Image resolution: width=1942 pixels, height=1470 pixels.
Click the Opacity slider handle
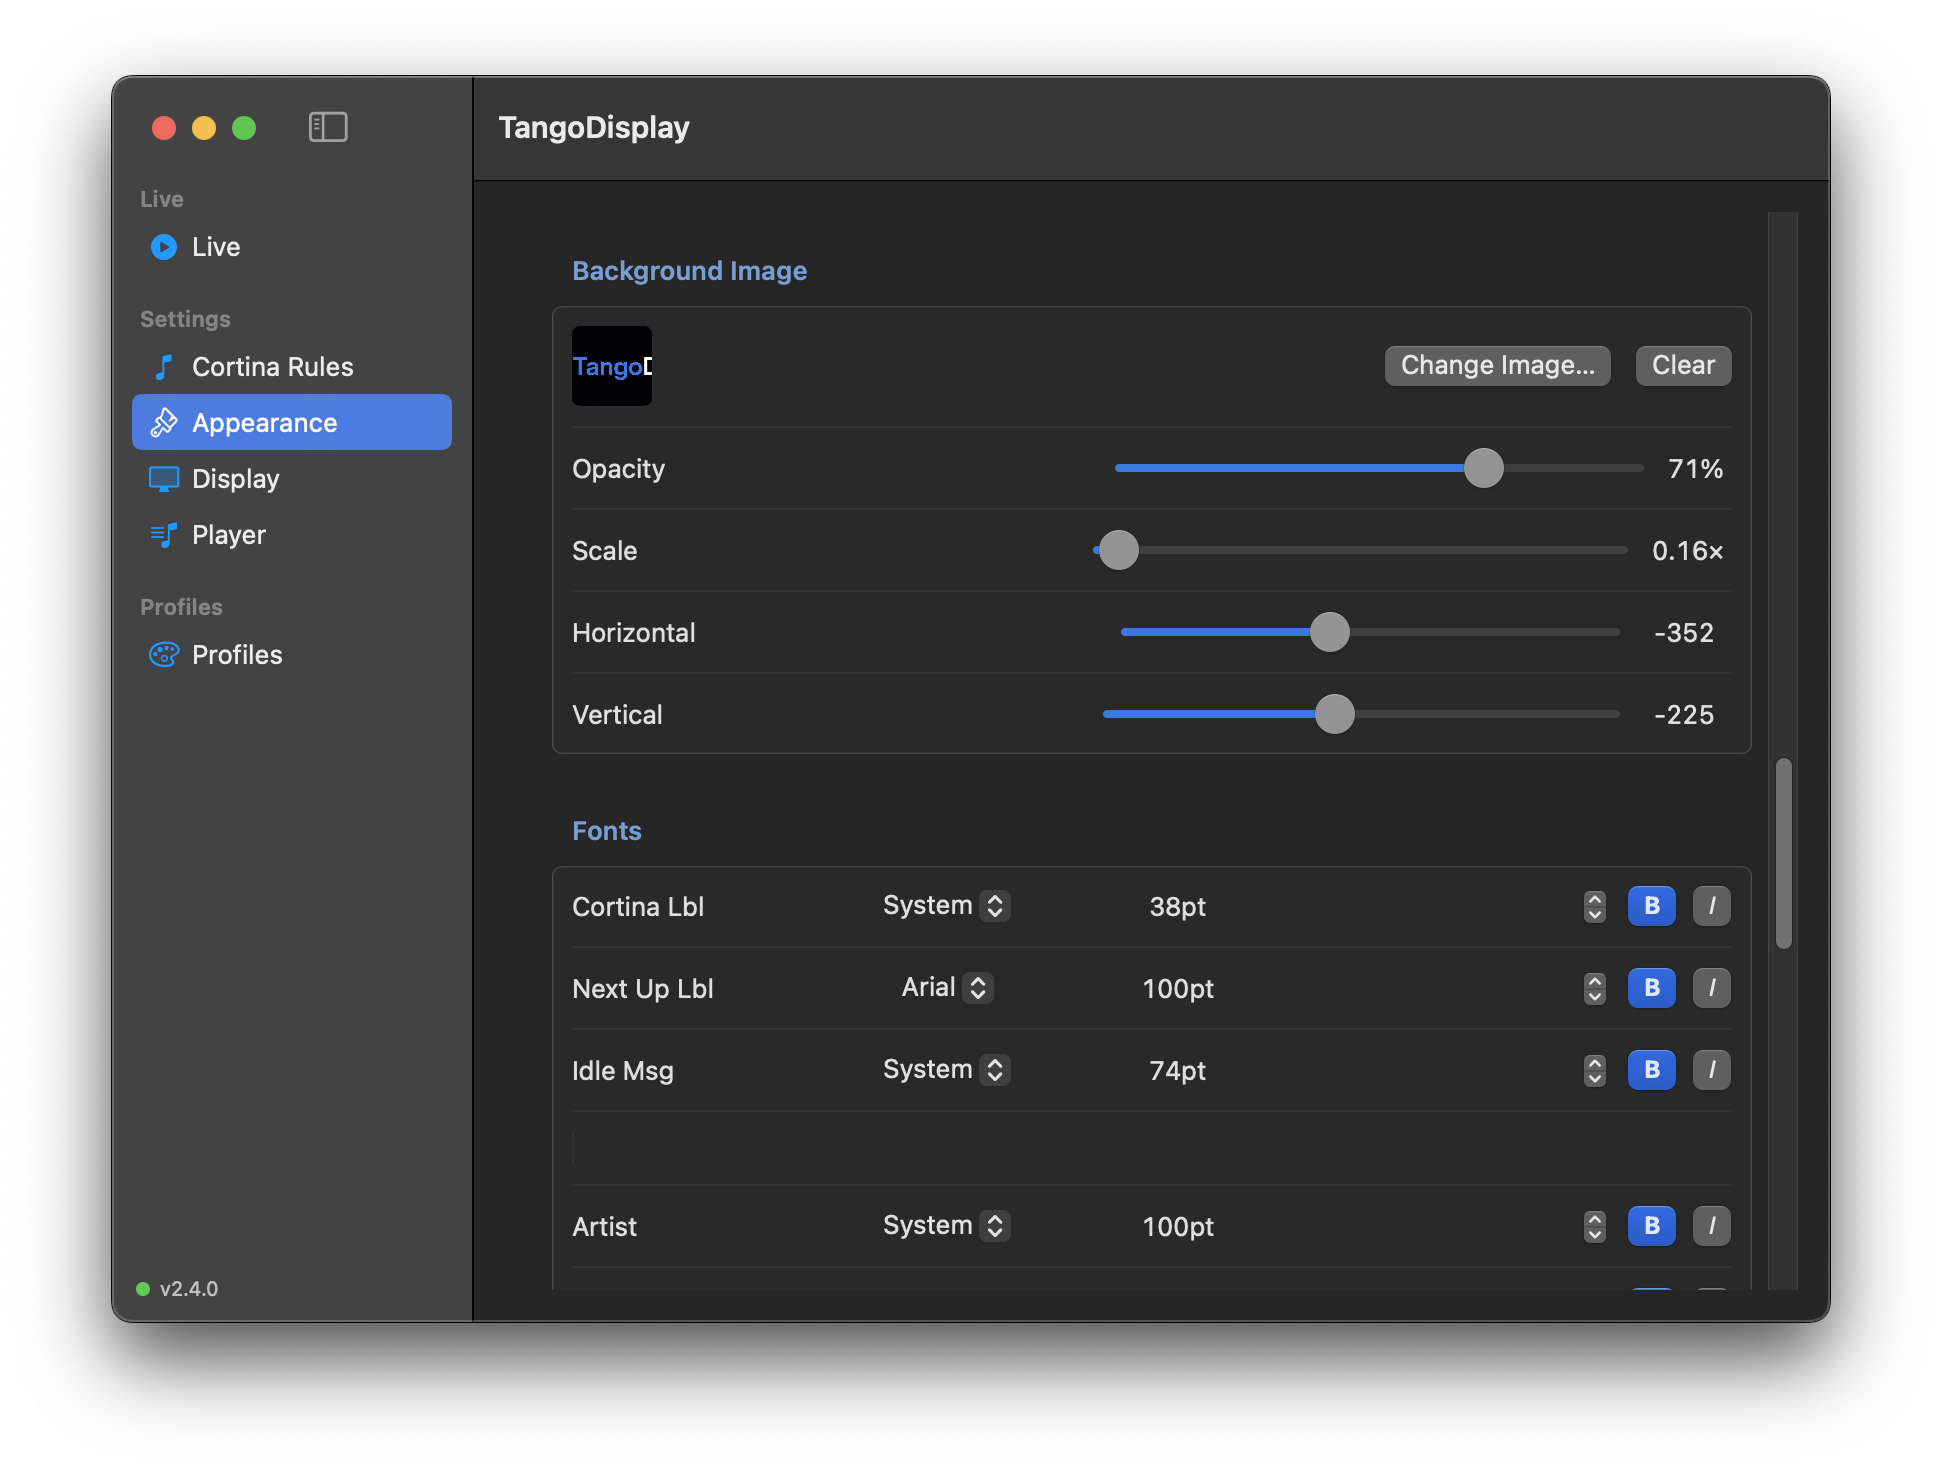(1484, 468)
